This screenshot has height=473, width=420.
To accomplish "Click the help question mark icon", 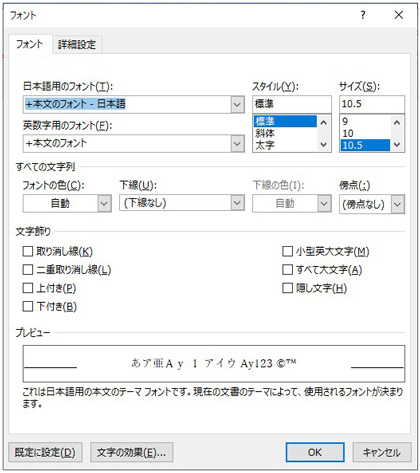I will pos(363,15).
